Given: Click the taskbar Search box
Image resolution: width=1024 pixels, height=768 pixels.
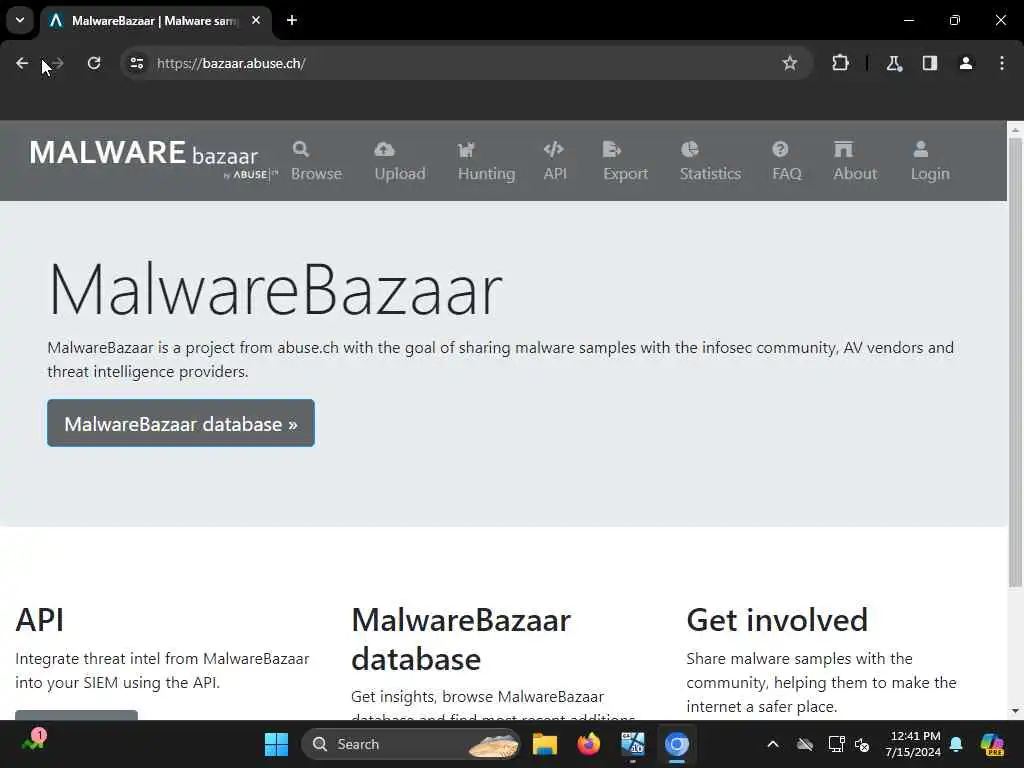Looking at the screenshot, I should 410,744.
